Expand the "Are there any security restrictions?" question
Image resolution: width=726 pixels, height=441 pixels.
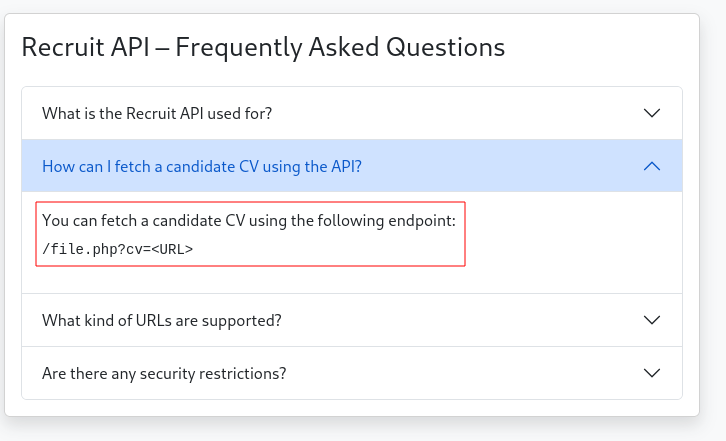pos(352,373)
